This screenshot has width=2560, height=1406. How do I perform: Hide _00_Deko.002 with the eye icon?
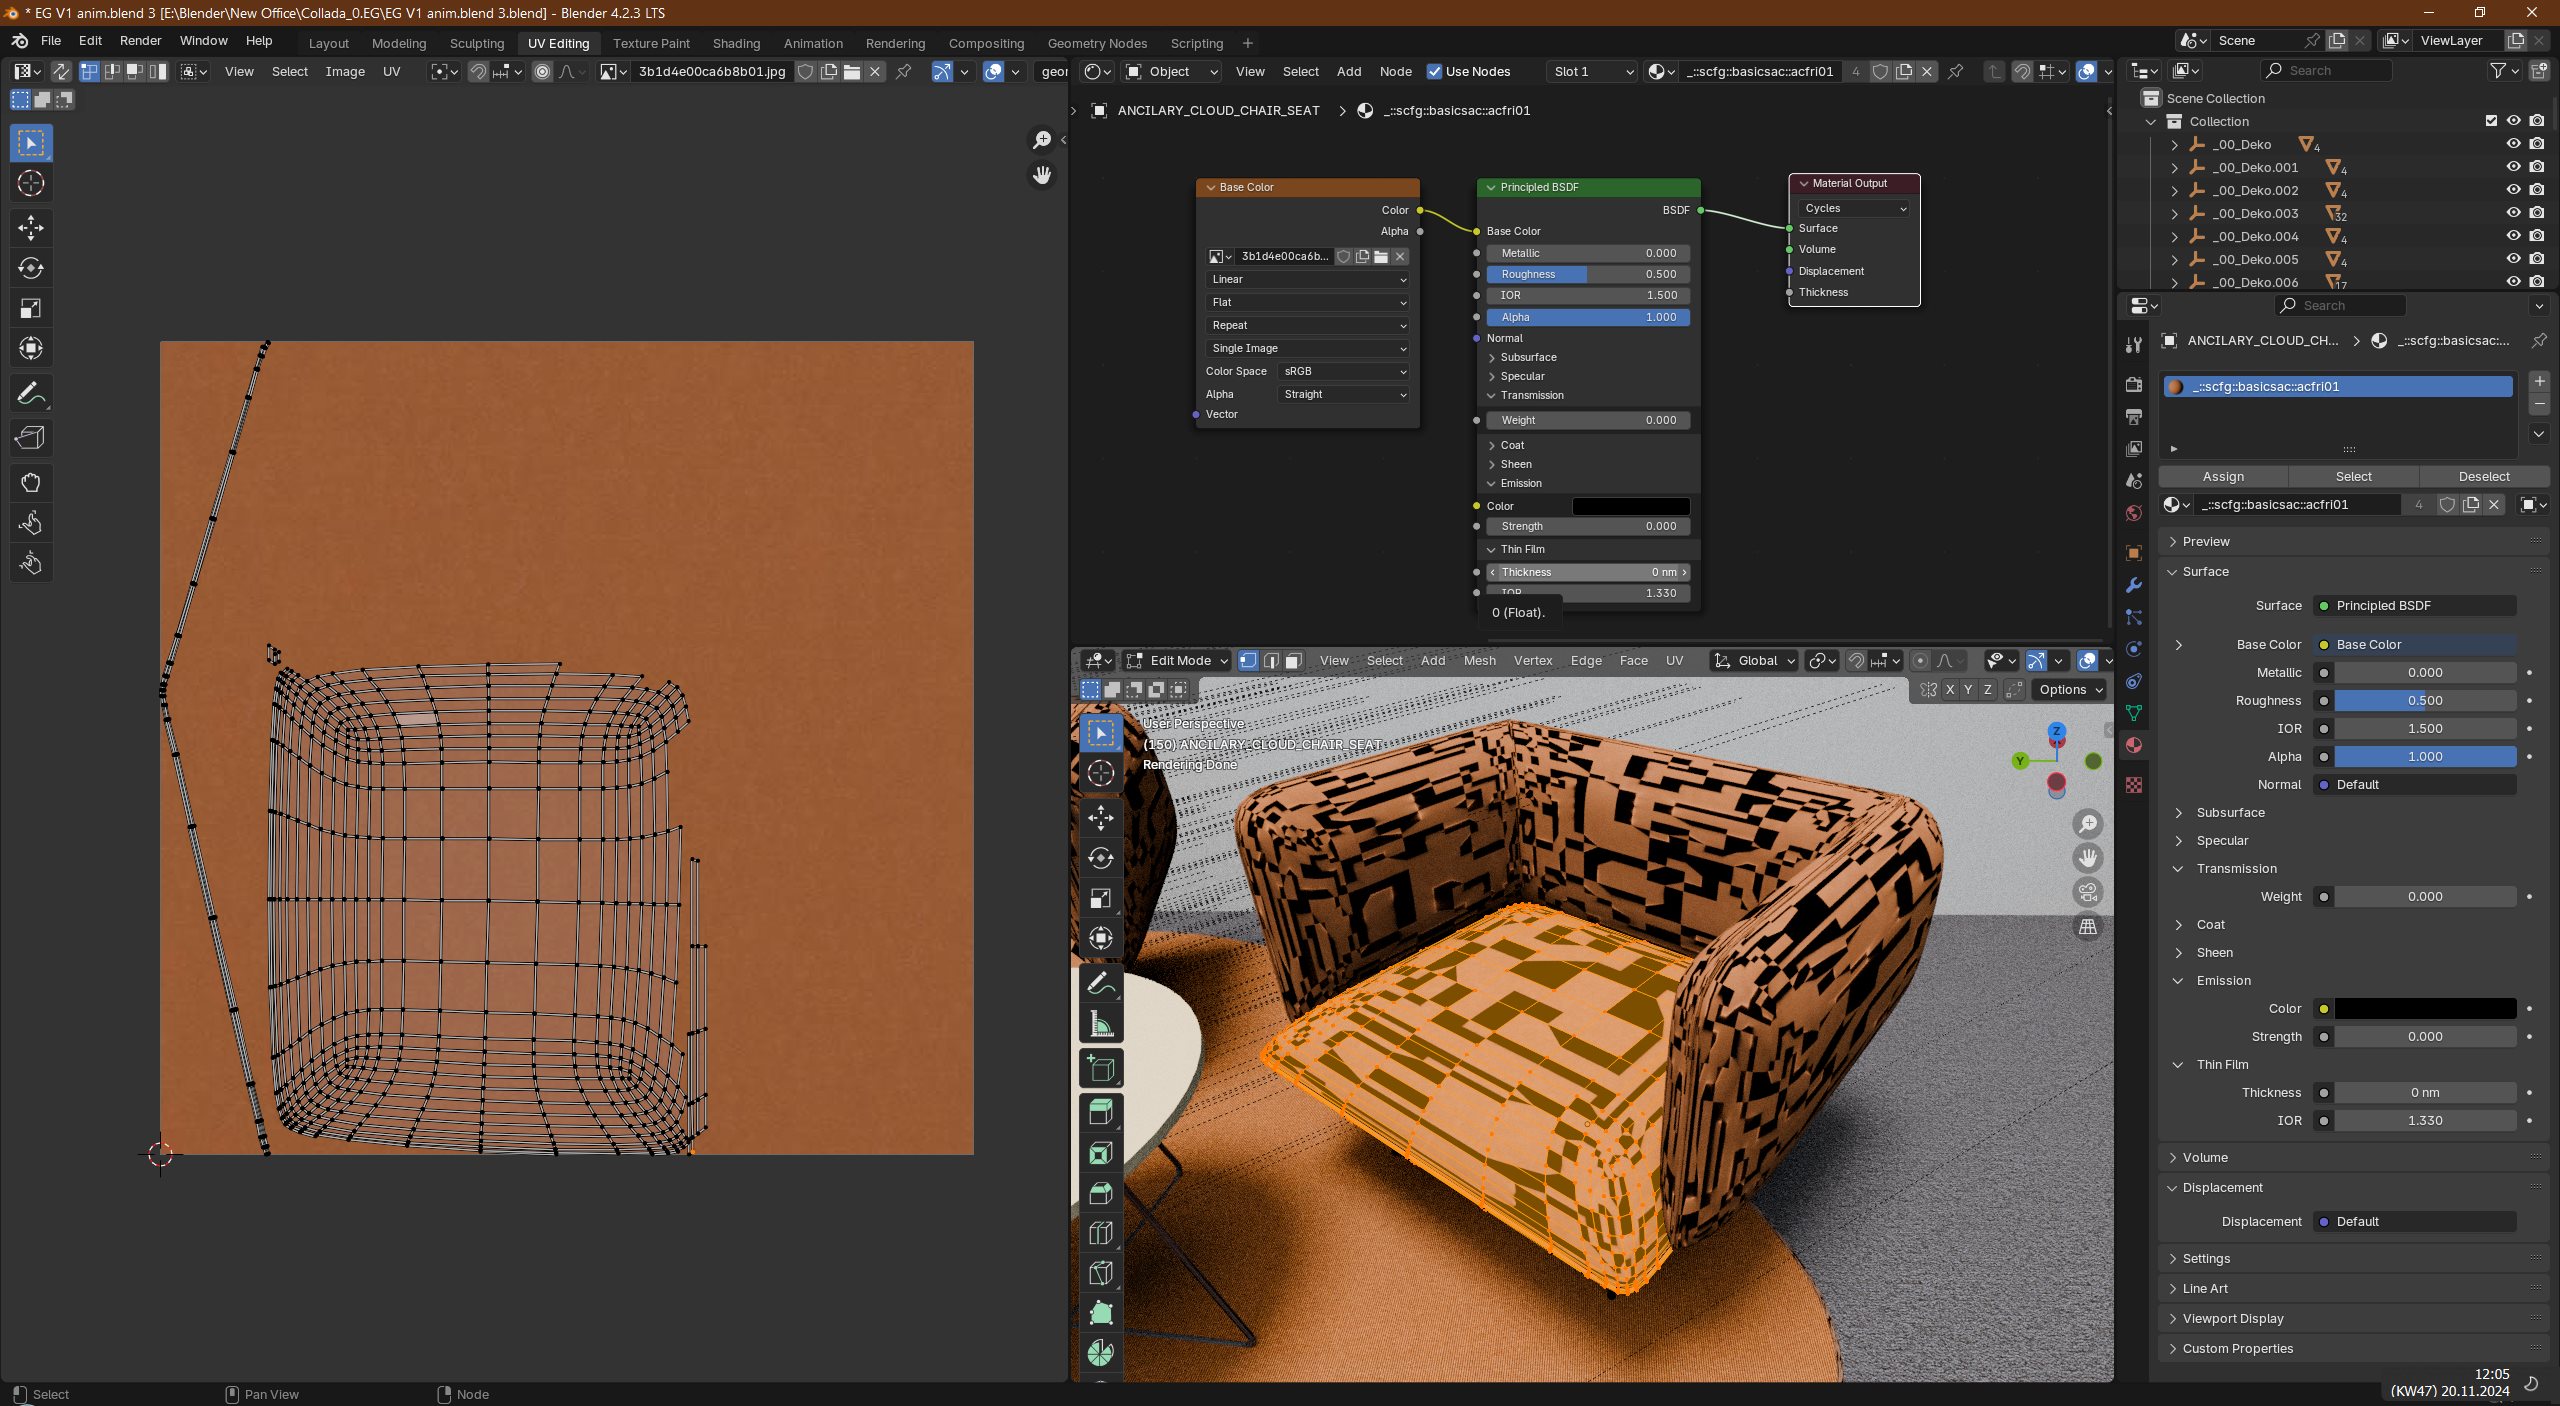(2513, 190)
